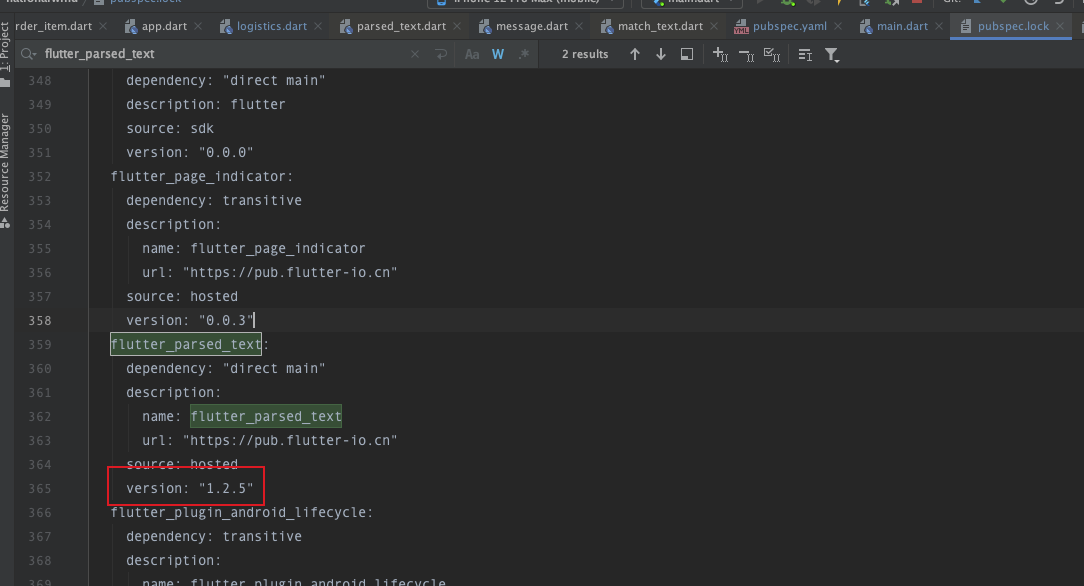Clear the search field text

(x=415, y=54)
